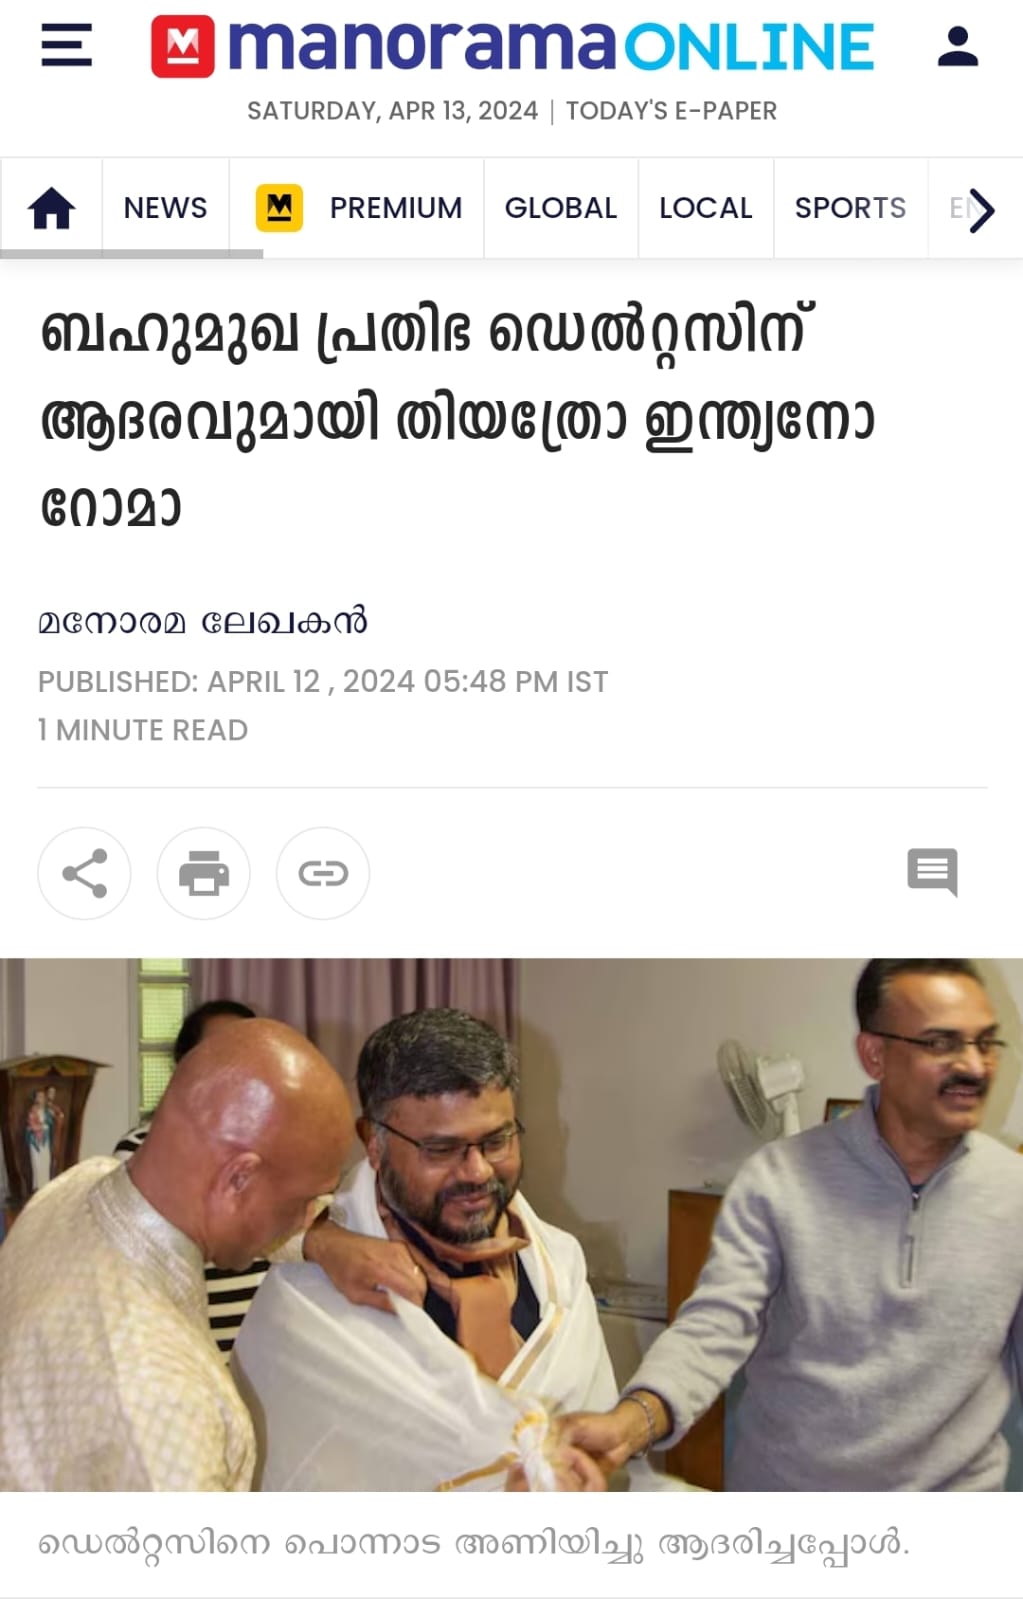Viewport: 1023px width, 1600px height.
Task: Open TODAY'S E-PAPER link
Action: pos(671,111)
